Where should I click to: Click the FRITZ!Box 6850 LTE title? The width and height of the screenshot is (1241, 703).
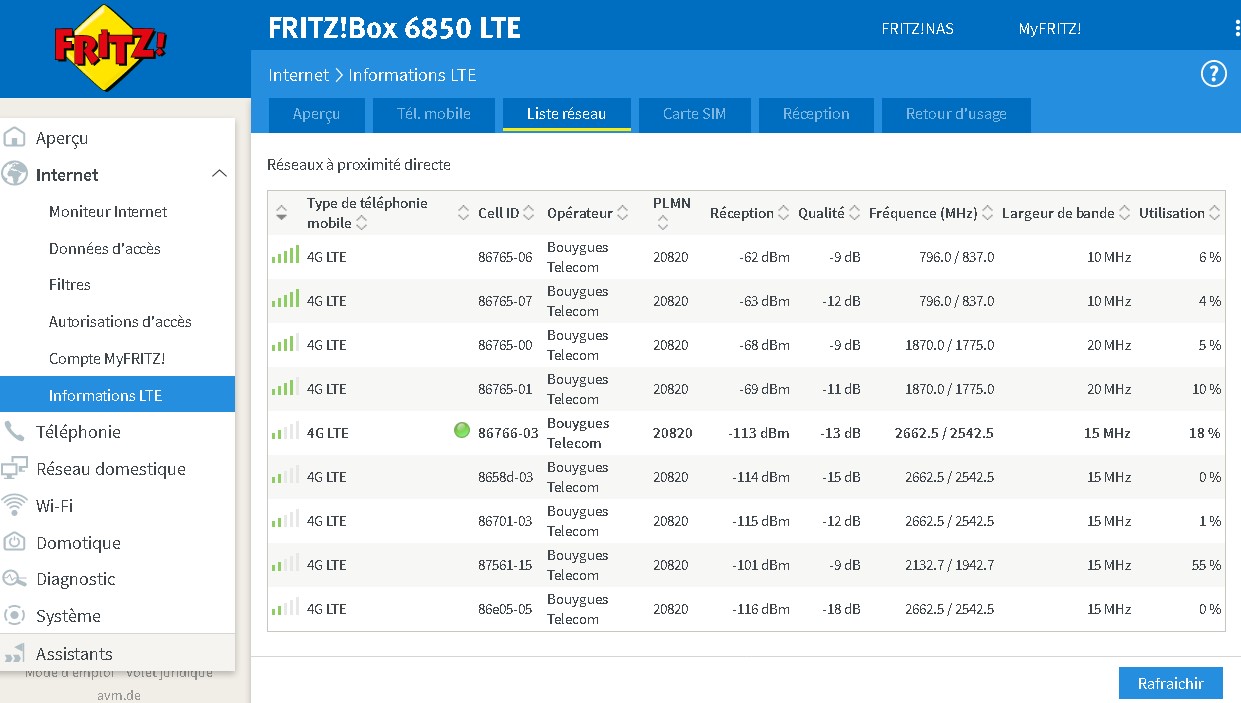coord(395,28)
